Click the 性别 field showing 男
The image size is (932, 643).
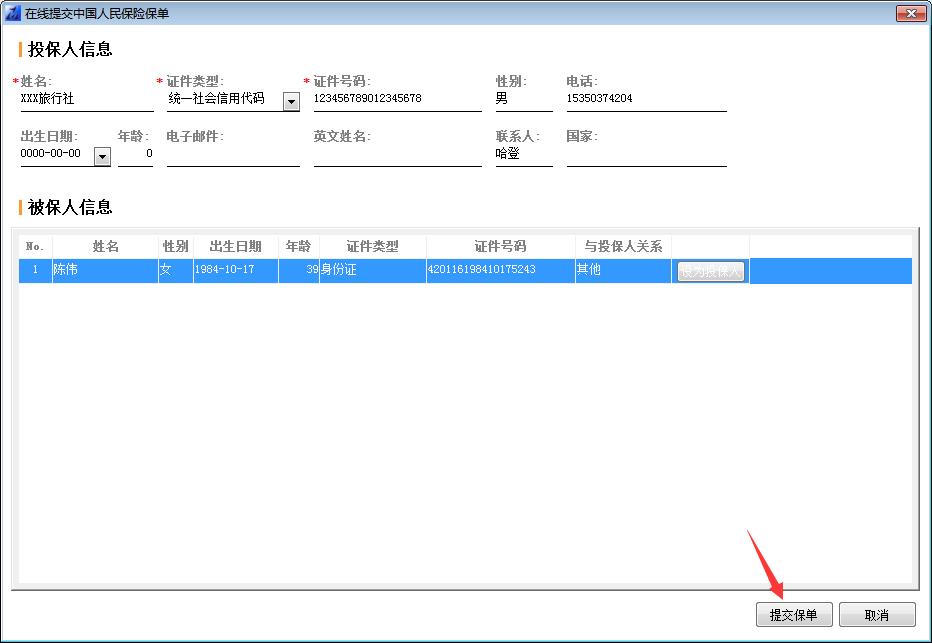[x=523, y=99]
